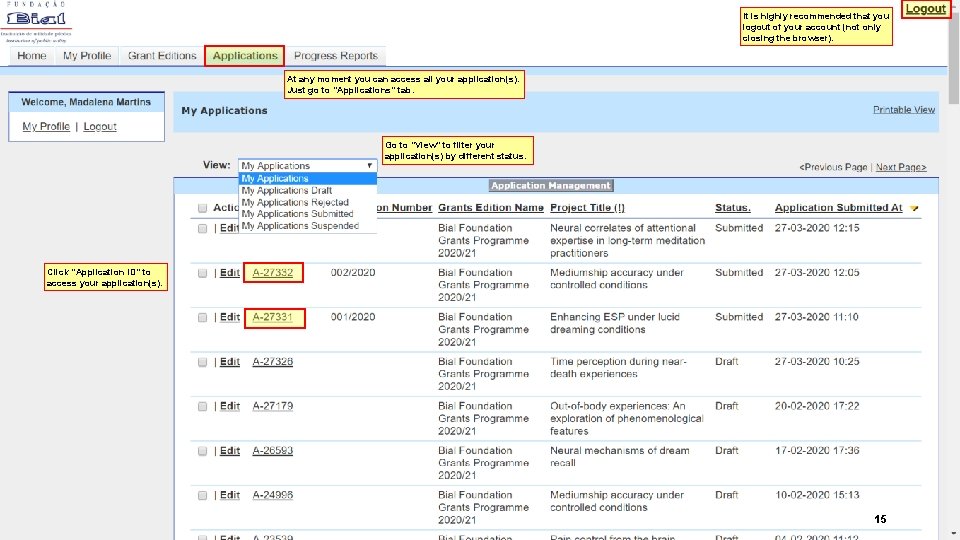Click the 27-03-2020 12:05 submission date

[x=817, y=273]
